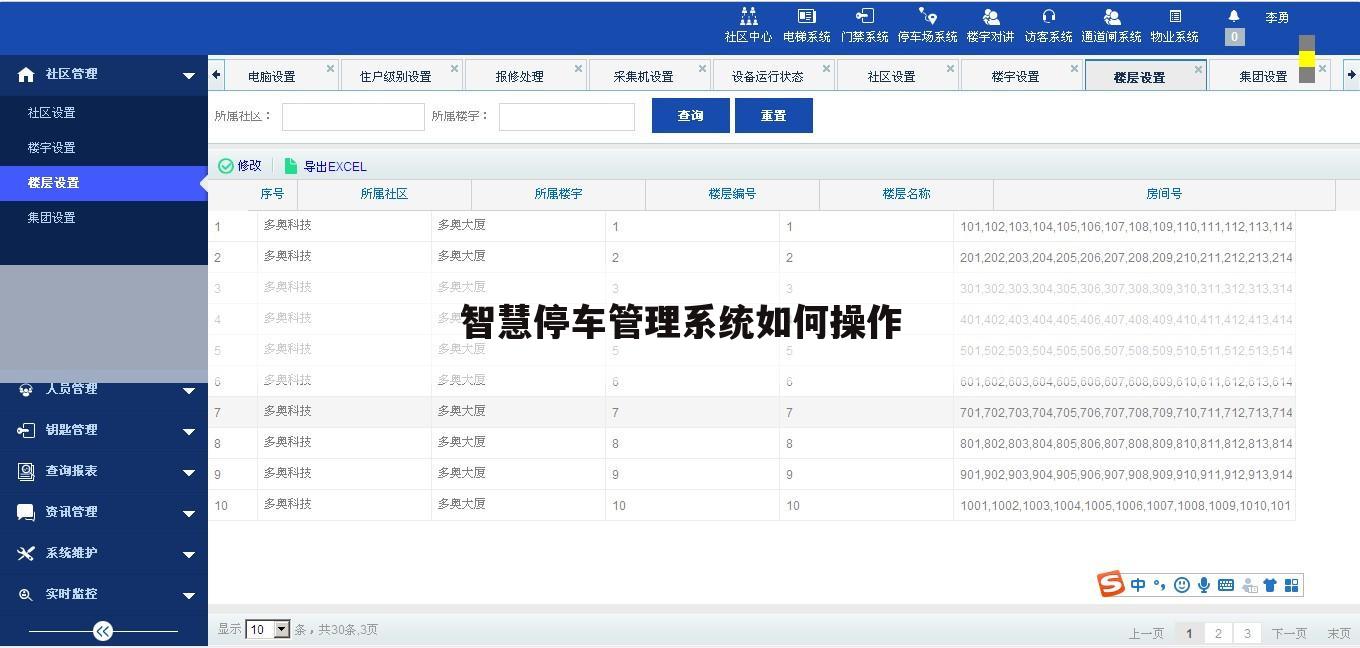Switch to the 设备运行状态 tab

(767, 77)
